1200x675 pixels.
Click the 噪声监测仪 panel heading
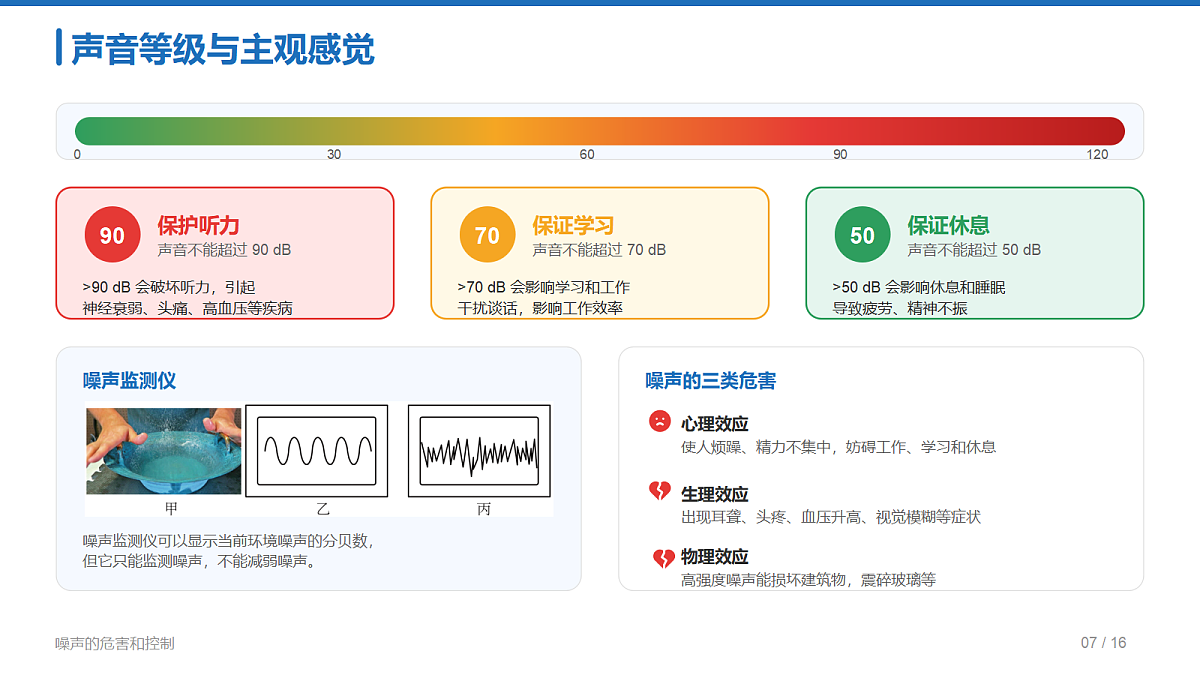click(x=129, y=381)
